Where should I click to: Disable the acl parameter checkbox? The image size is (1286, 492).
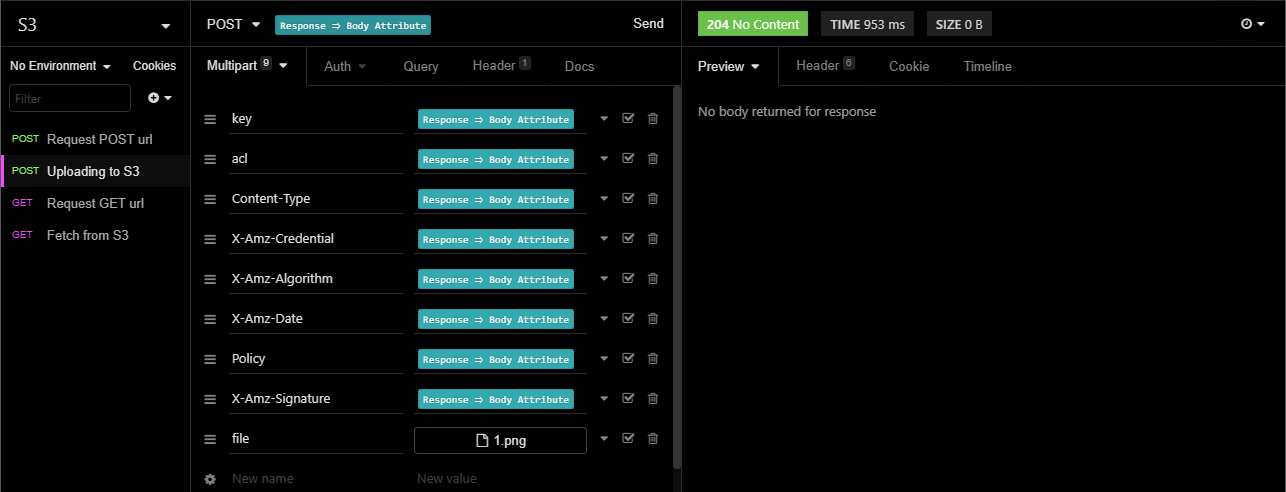tap(628, 158)
